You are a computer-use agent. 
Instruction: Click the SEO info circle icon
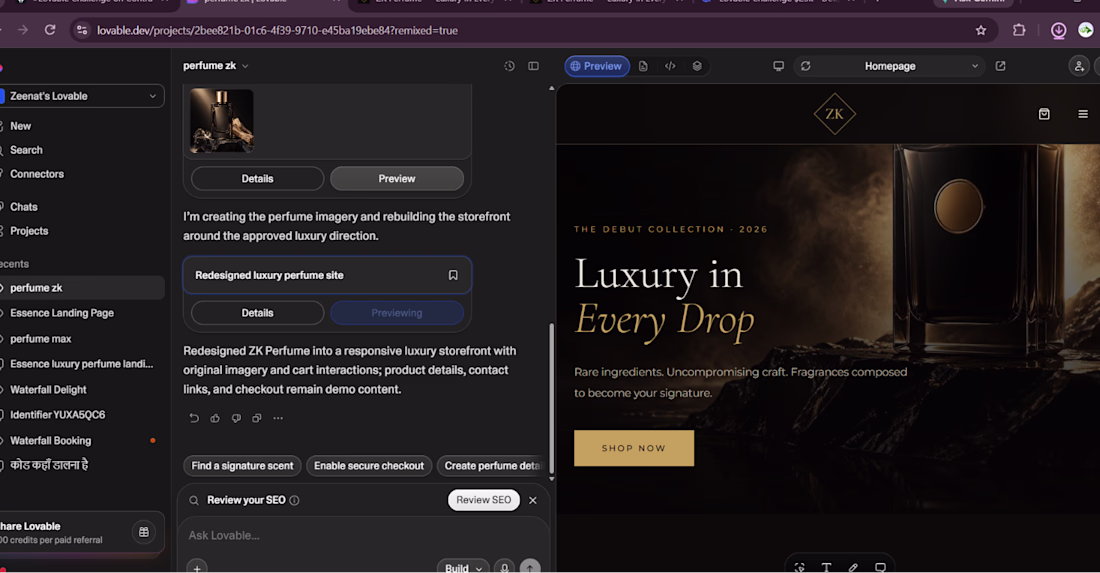(295, 500)
